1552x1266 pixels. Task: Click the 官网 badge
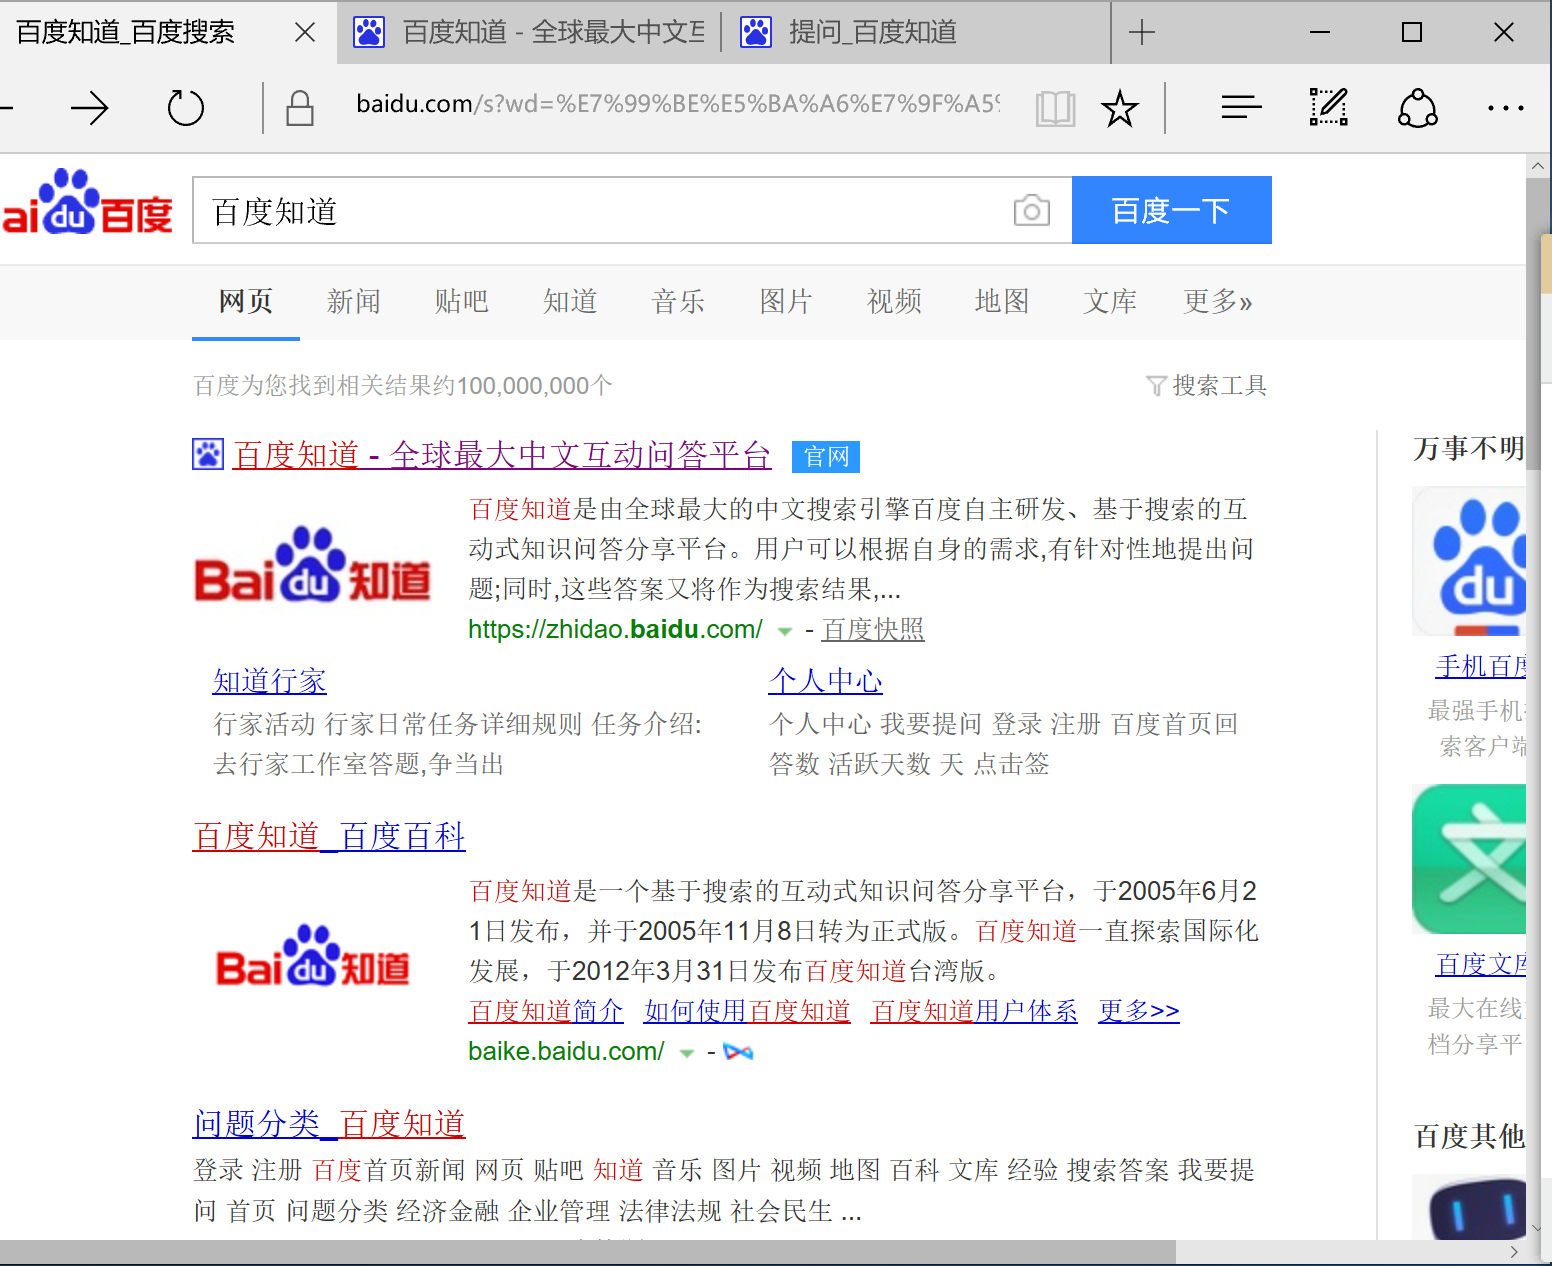[826, 457]
